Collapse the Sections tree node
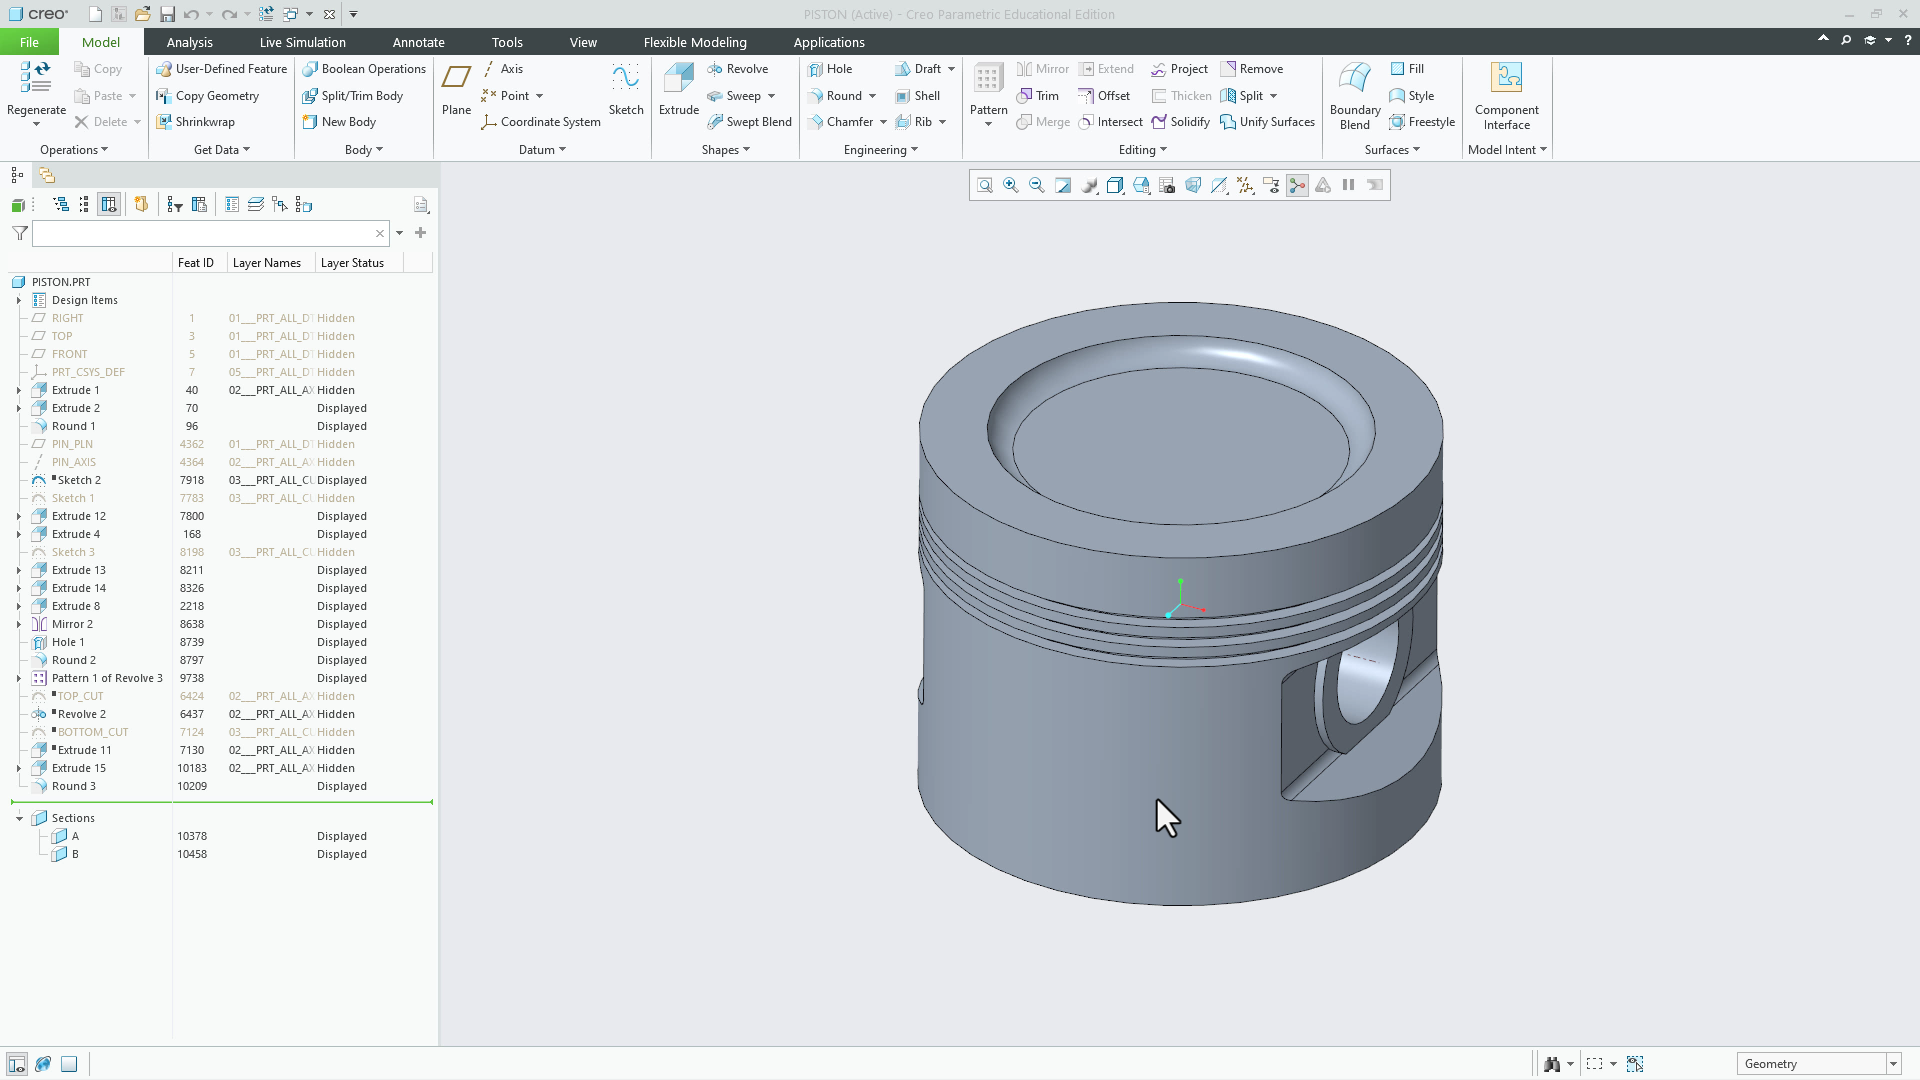The width and height of the screenshot is (1920, 1080). point(19,819)
